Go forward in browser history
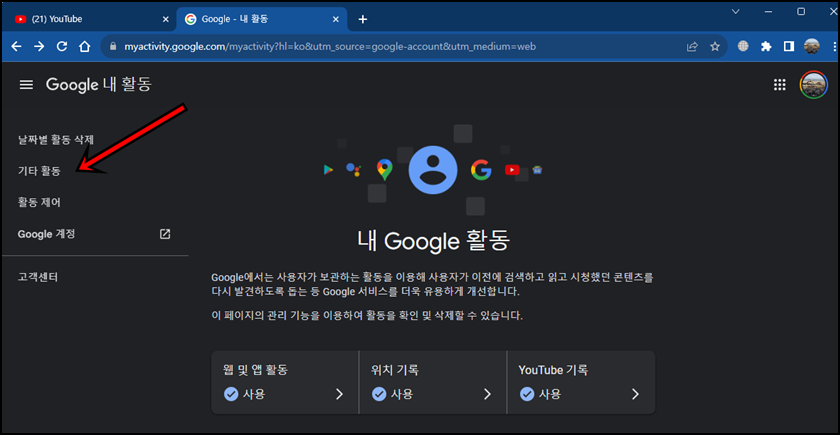Screen dimensions: 840x435 pyautogui.click(x=39, y=47)
